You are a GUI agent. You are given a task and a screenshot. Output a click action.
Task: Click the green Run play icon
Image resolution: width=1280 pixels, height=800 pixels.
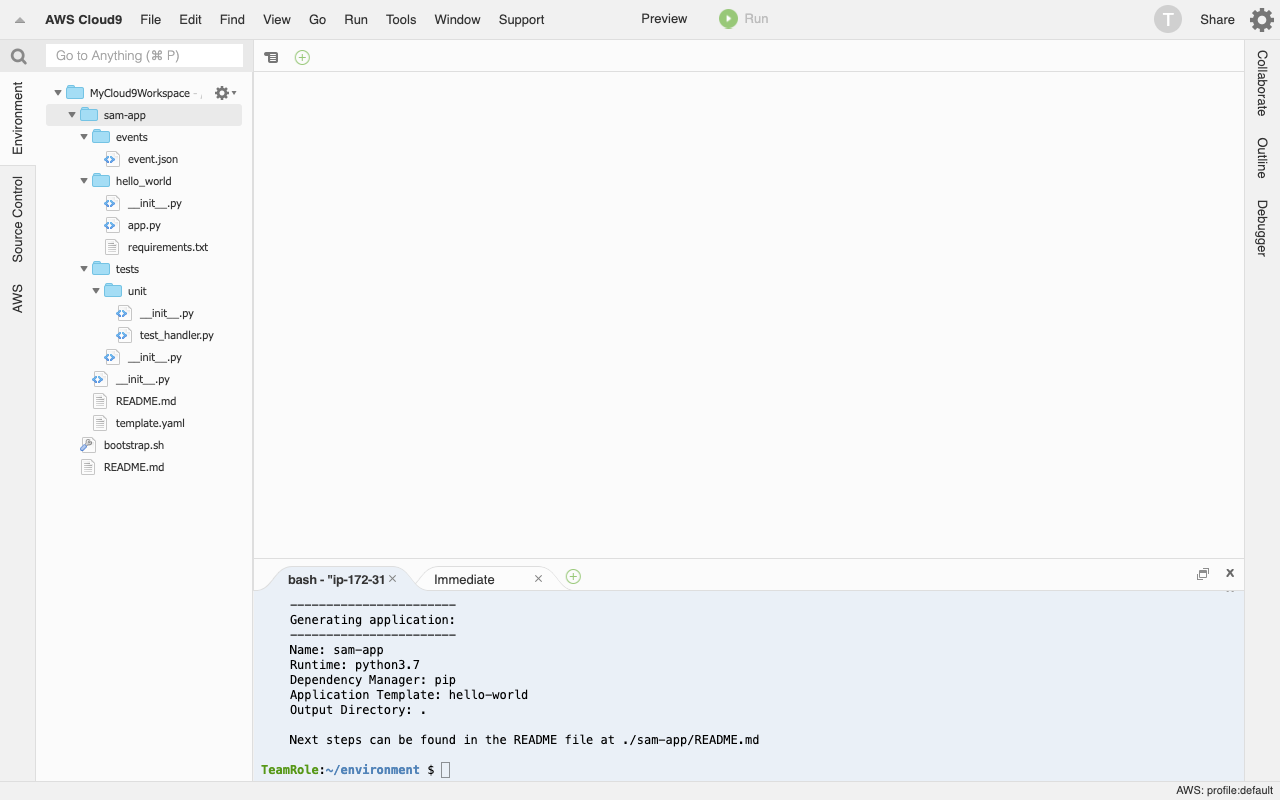coord(728,19)
